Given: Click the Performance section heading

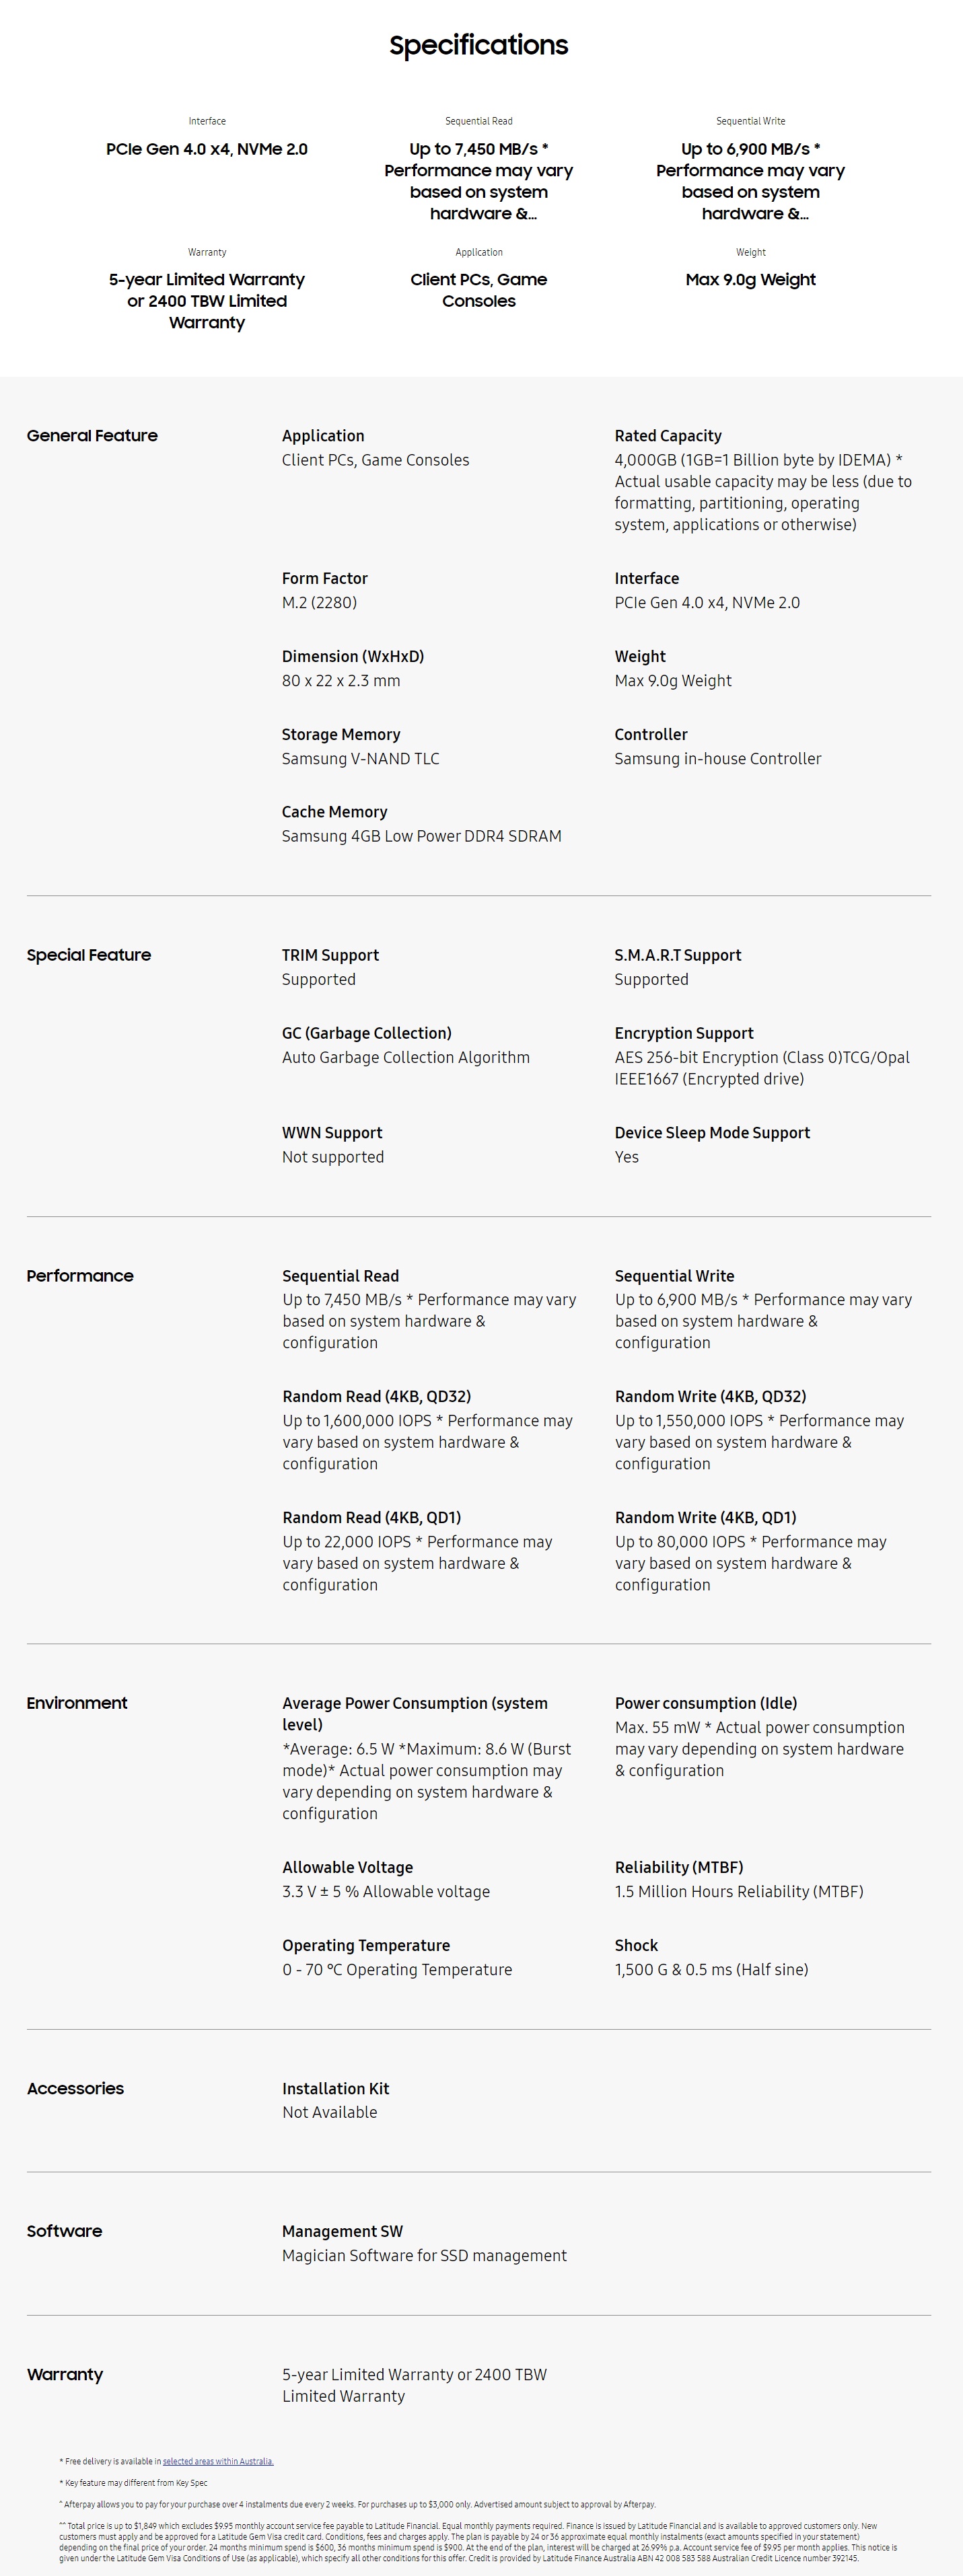Looking at the screenshot, I should coord(80,1276).
